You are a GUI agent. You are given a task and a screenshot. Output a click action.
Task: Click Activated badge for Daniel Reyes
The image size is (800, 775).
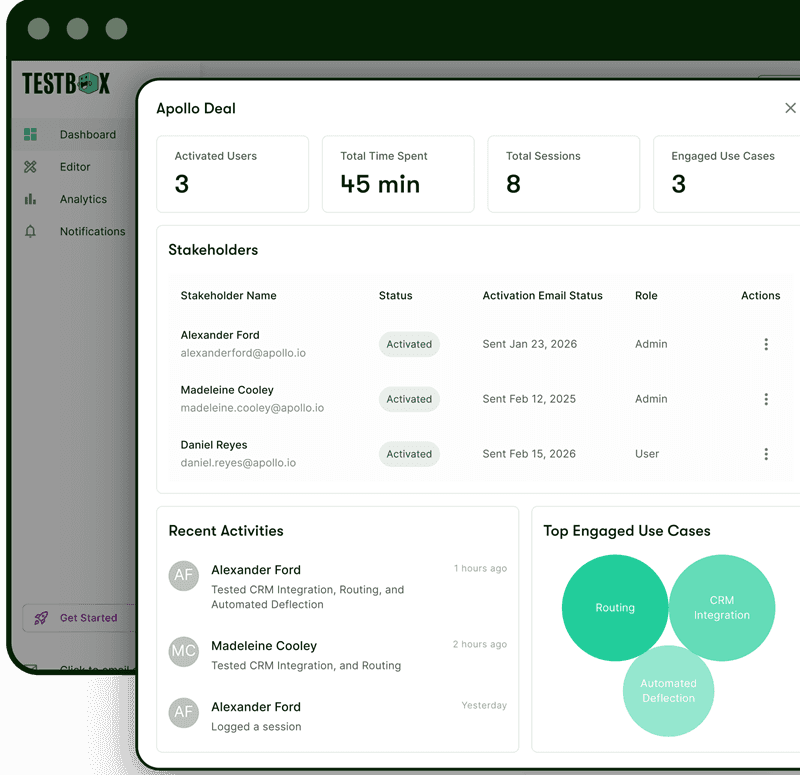409,454
